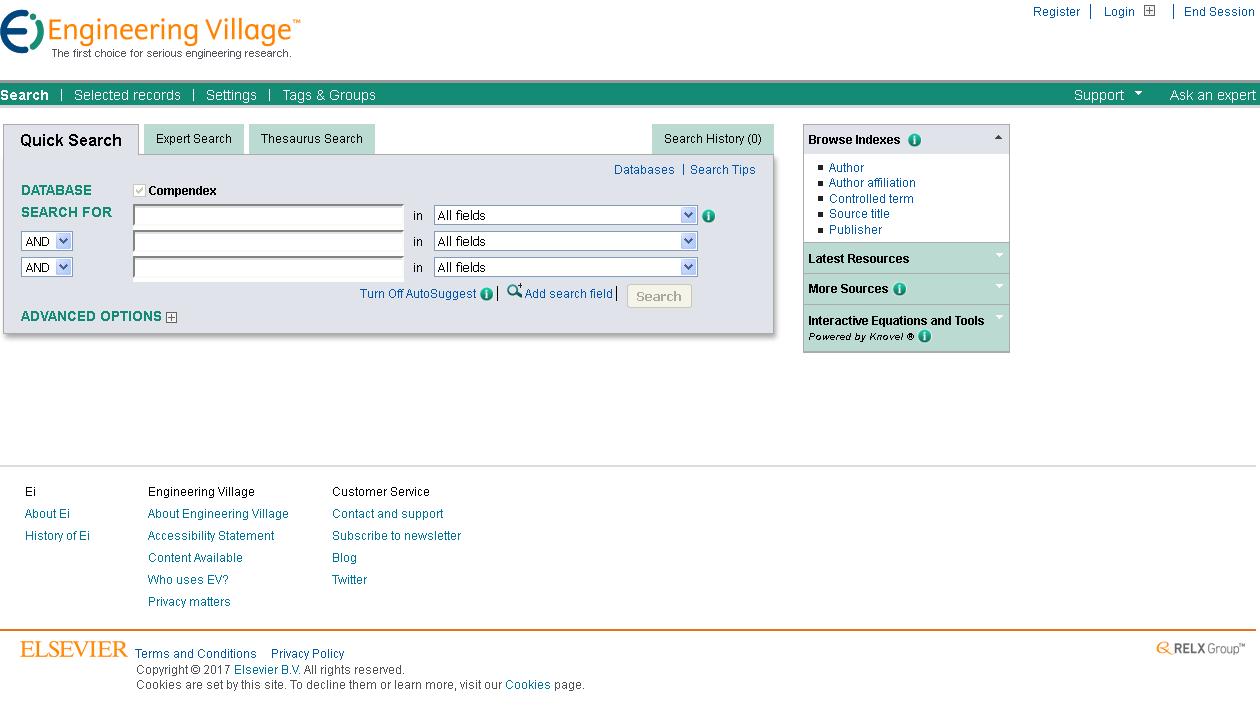This screenshot has height=709, width=1260.
Task: Open Who uses EV? link
Action: [188, 580]
